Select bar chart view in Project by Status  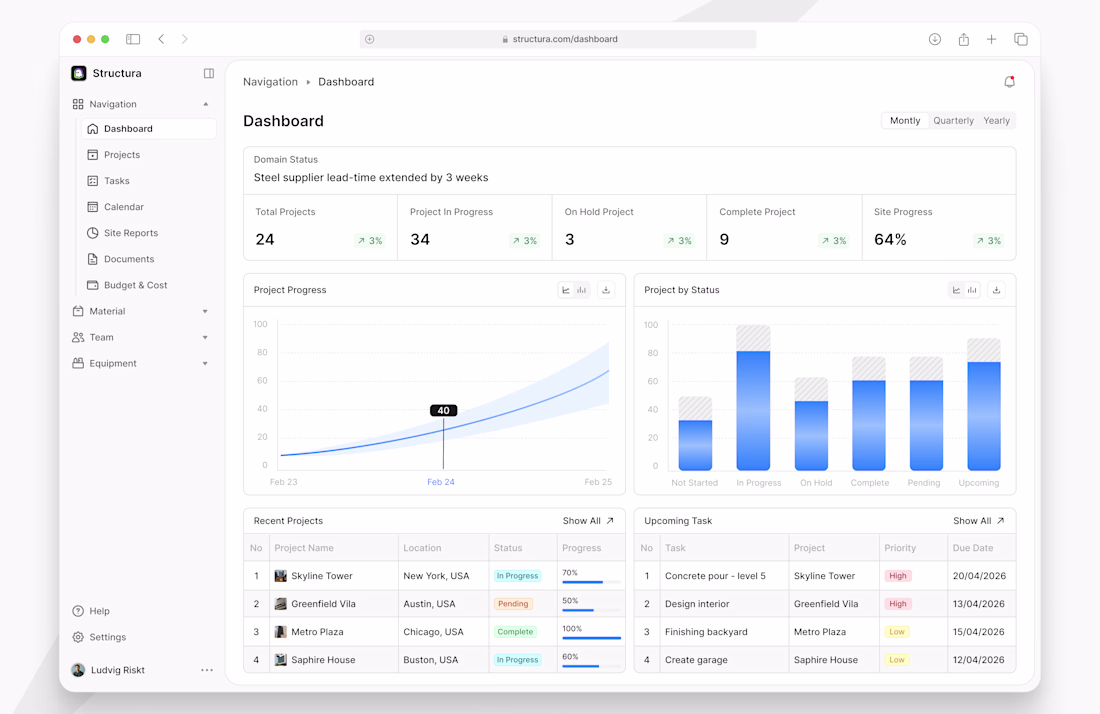coord(972,290)
